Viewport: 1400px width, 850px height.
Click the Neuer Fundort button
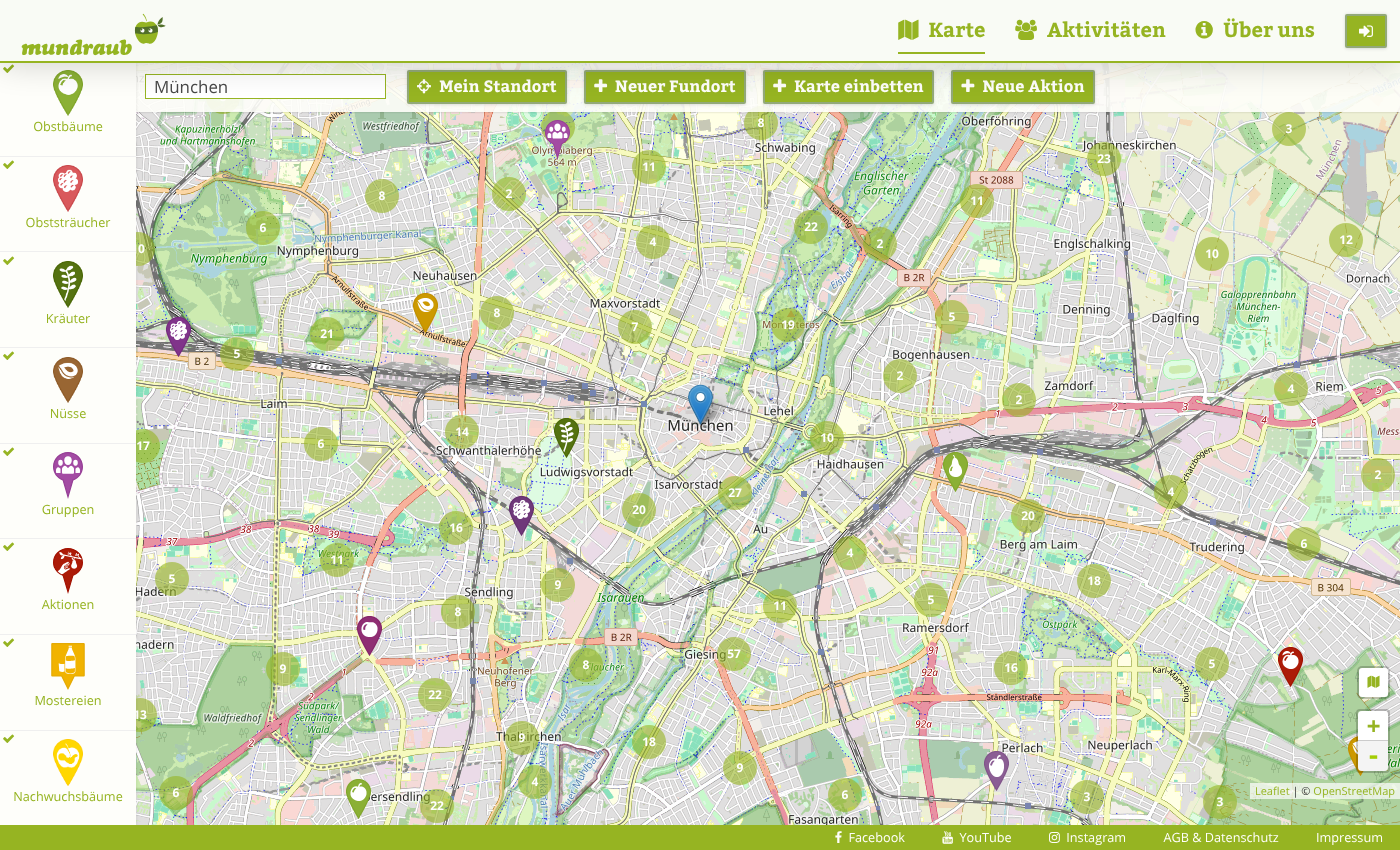pyautogui.click(x=665, y=87)
